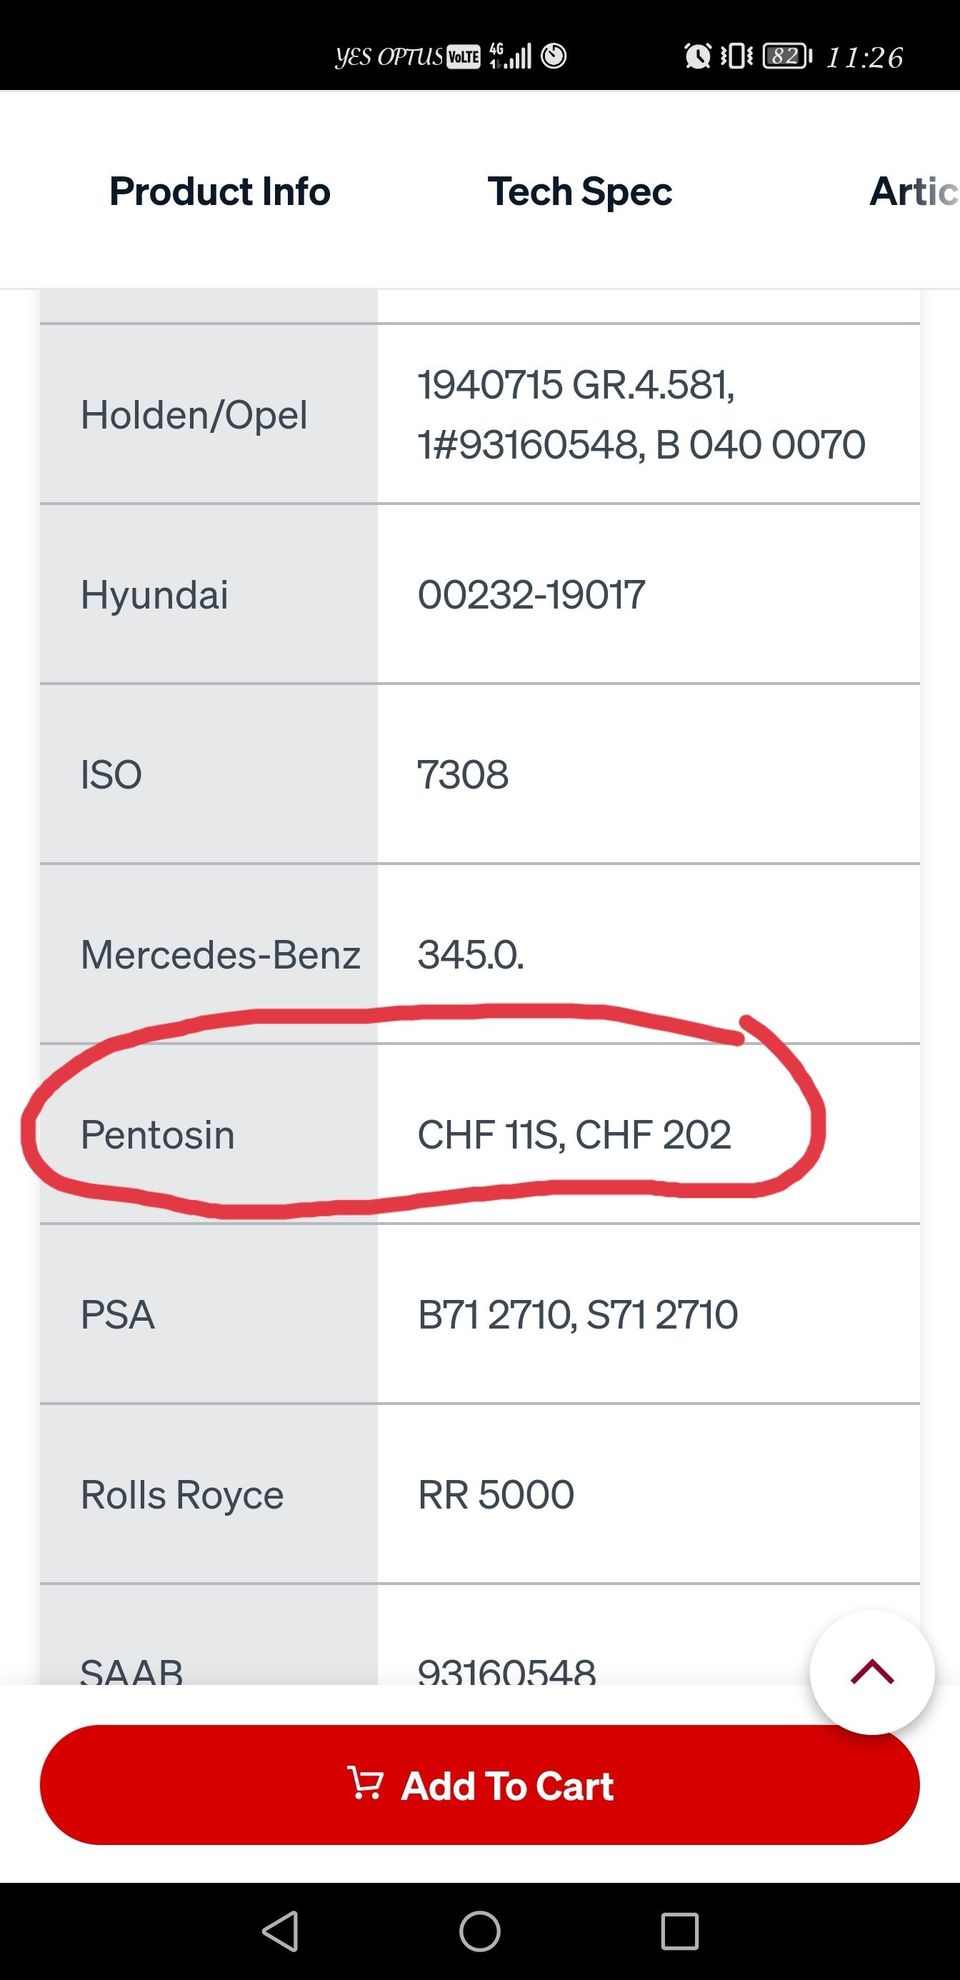
Task: Open the partially visible Articles tab
Action: (x=913, y=191)
